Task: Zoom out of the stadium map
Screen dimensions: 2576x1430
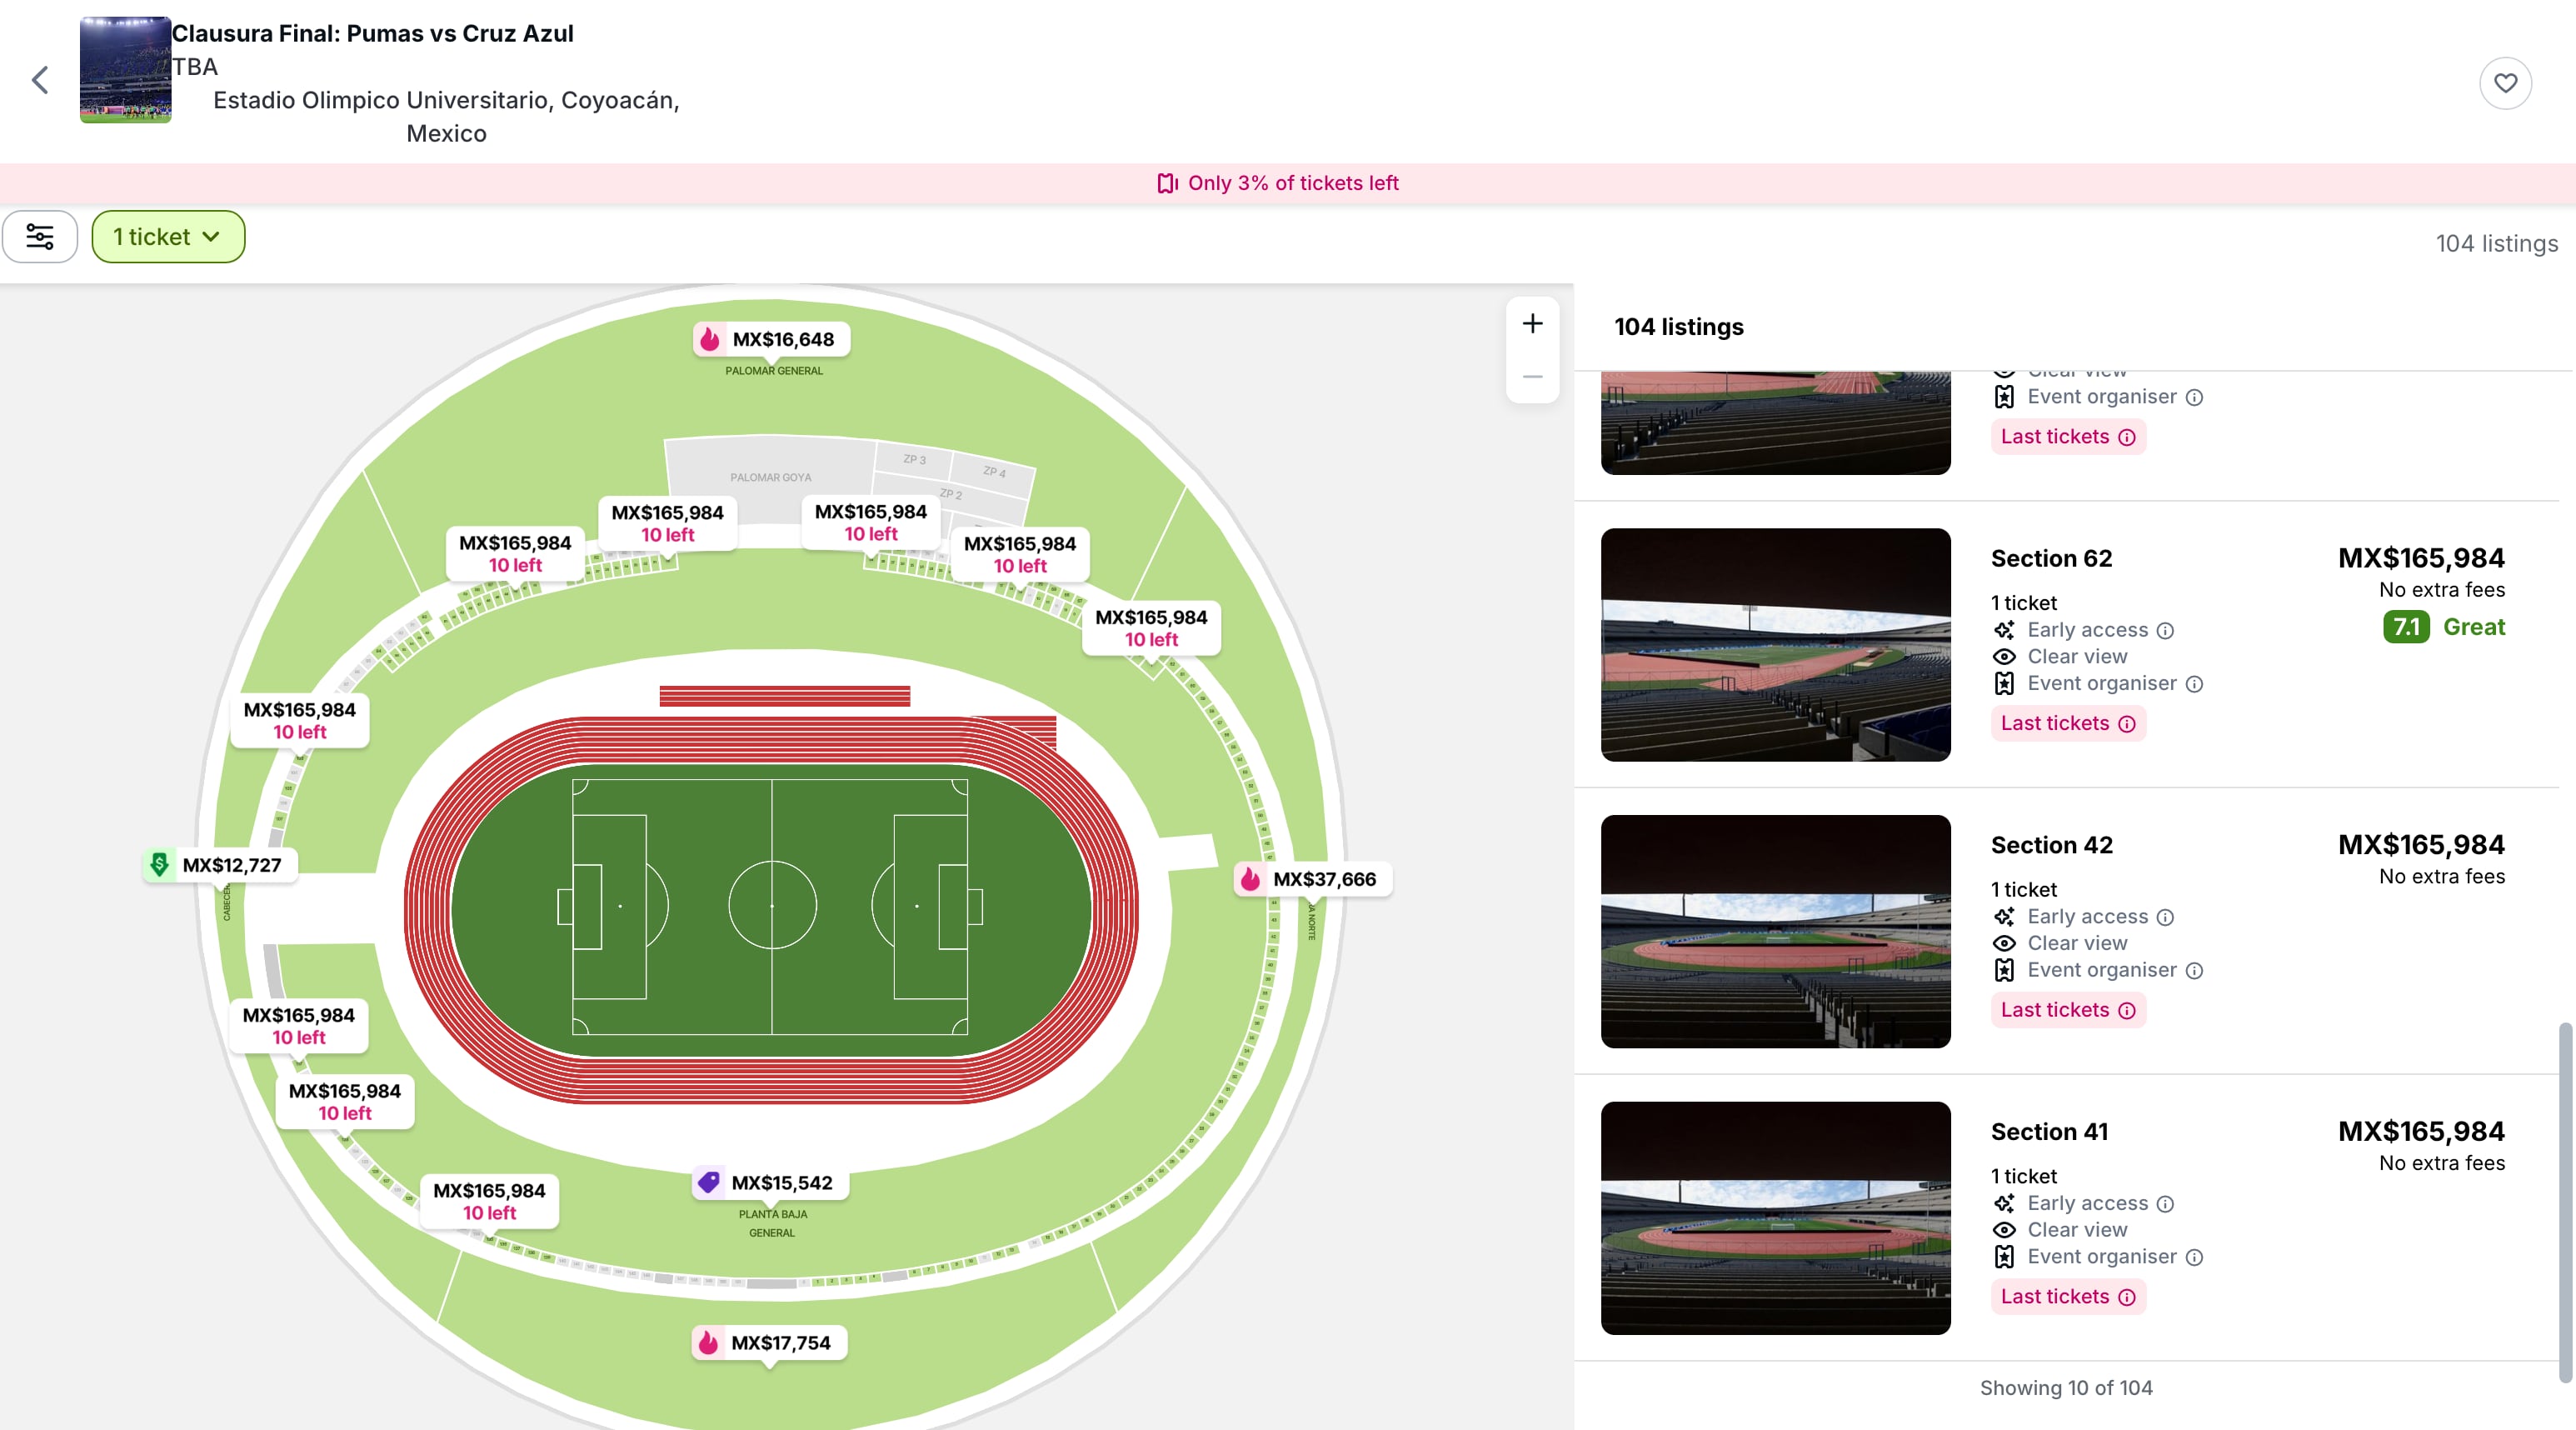Action: [1532, 377]
